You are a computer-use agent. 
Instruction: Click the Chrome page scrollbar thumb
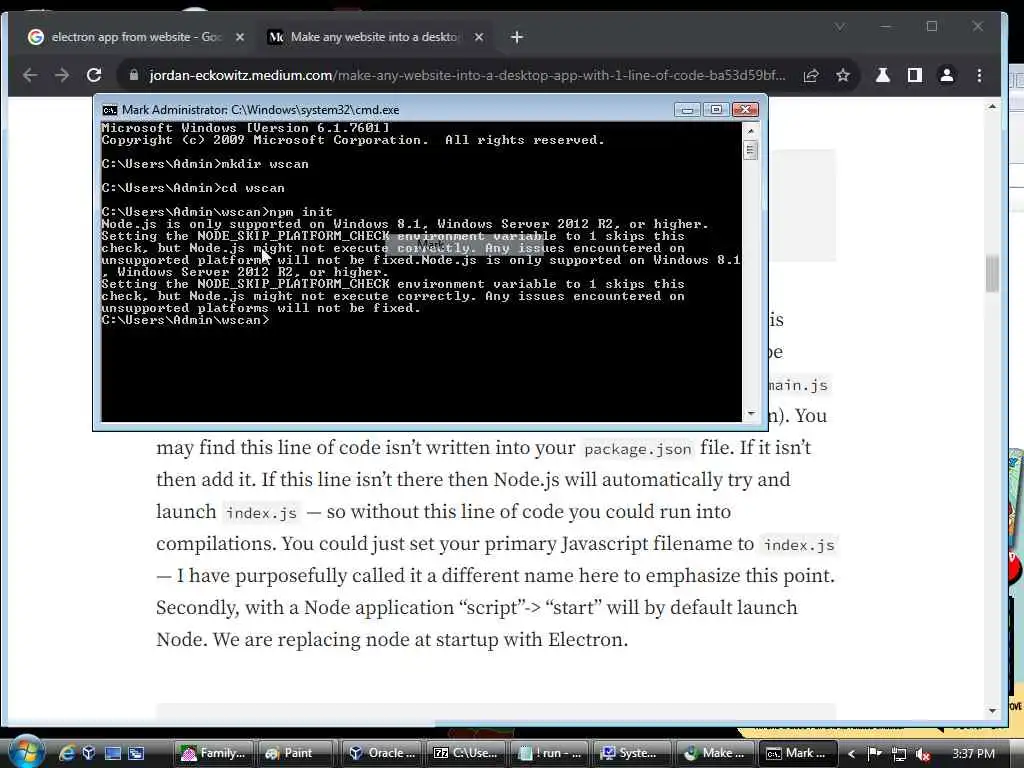993,274
